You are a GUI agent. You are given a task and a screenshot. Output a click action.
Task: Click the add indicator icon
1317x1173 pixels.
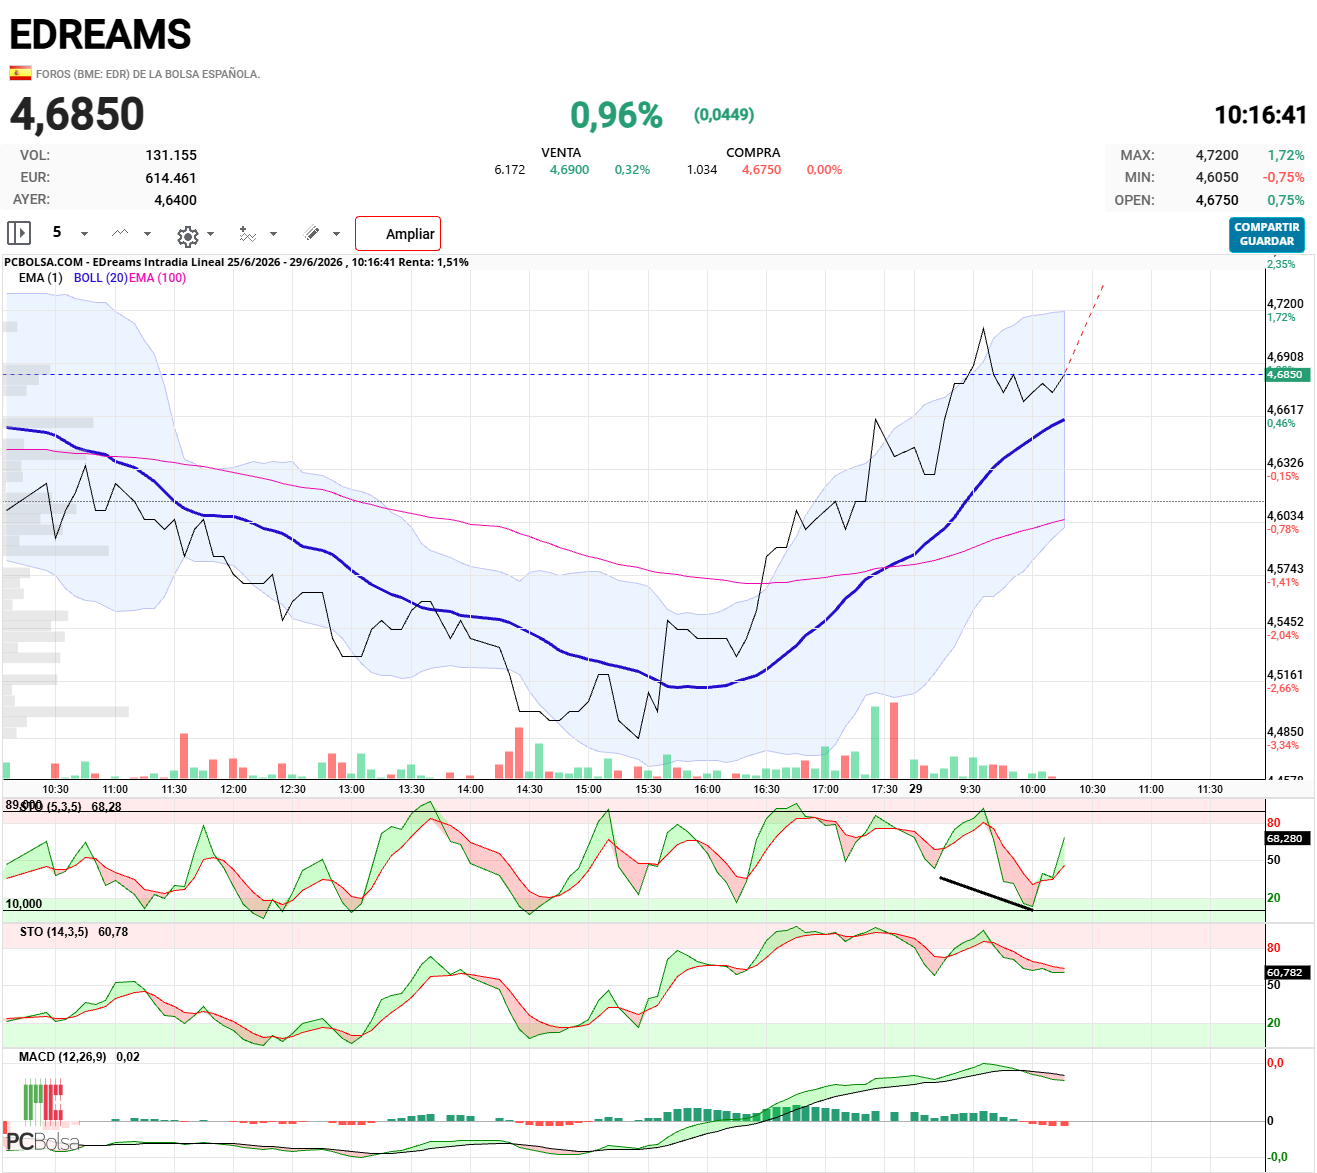(x=247, y=234)
